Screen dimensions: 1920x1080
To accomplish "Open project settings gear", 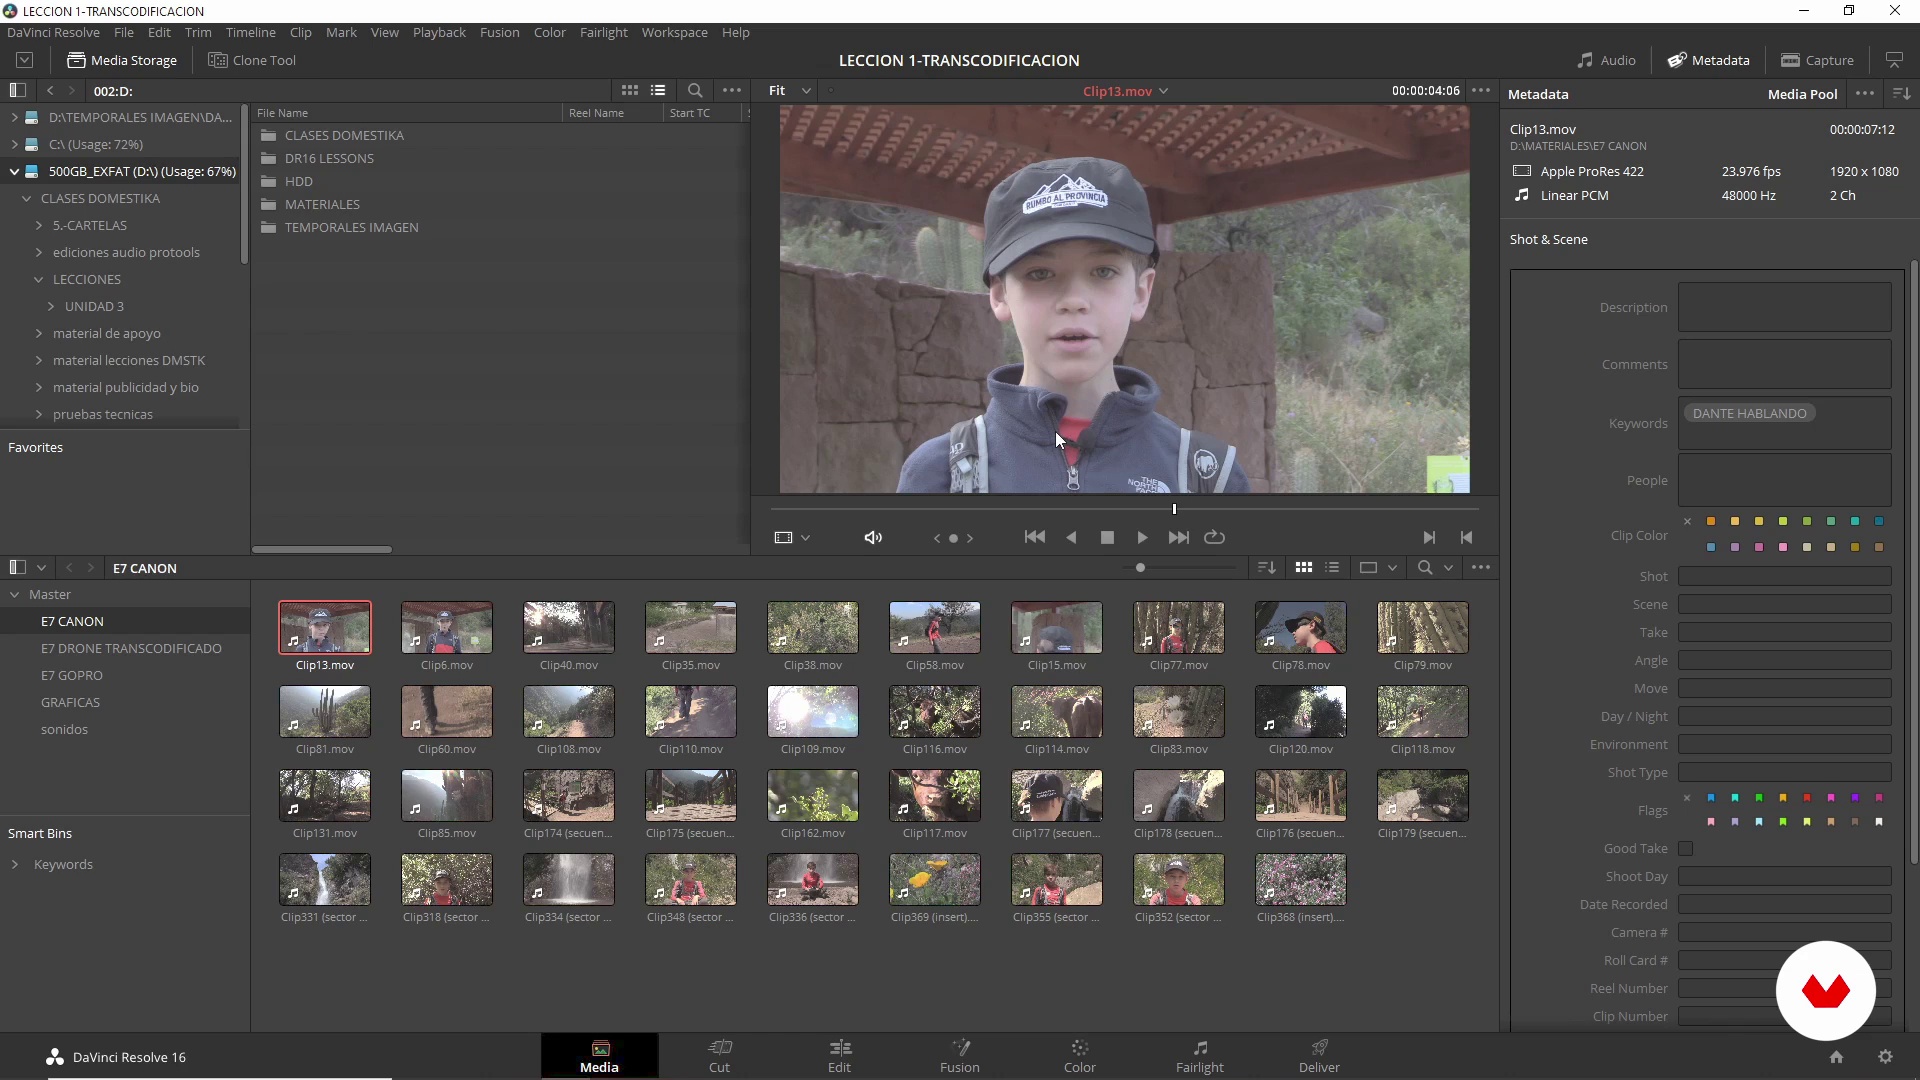I will tap(1885, 1057).
